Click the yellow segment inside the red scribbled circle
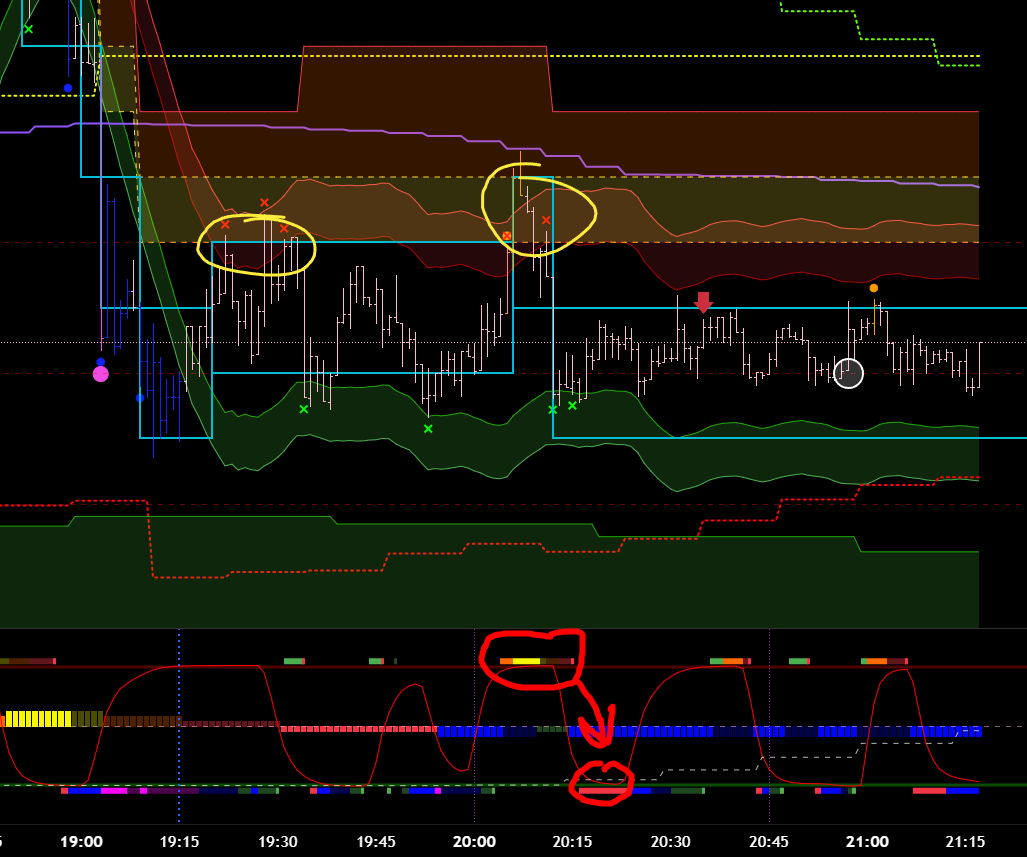The height and width of the screenshot is (857, 1027). (x=526, y=661)
